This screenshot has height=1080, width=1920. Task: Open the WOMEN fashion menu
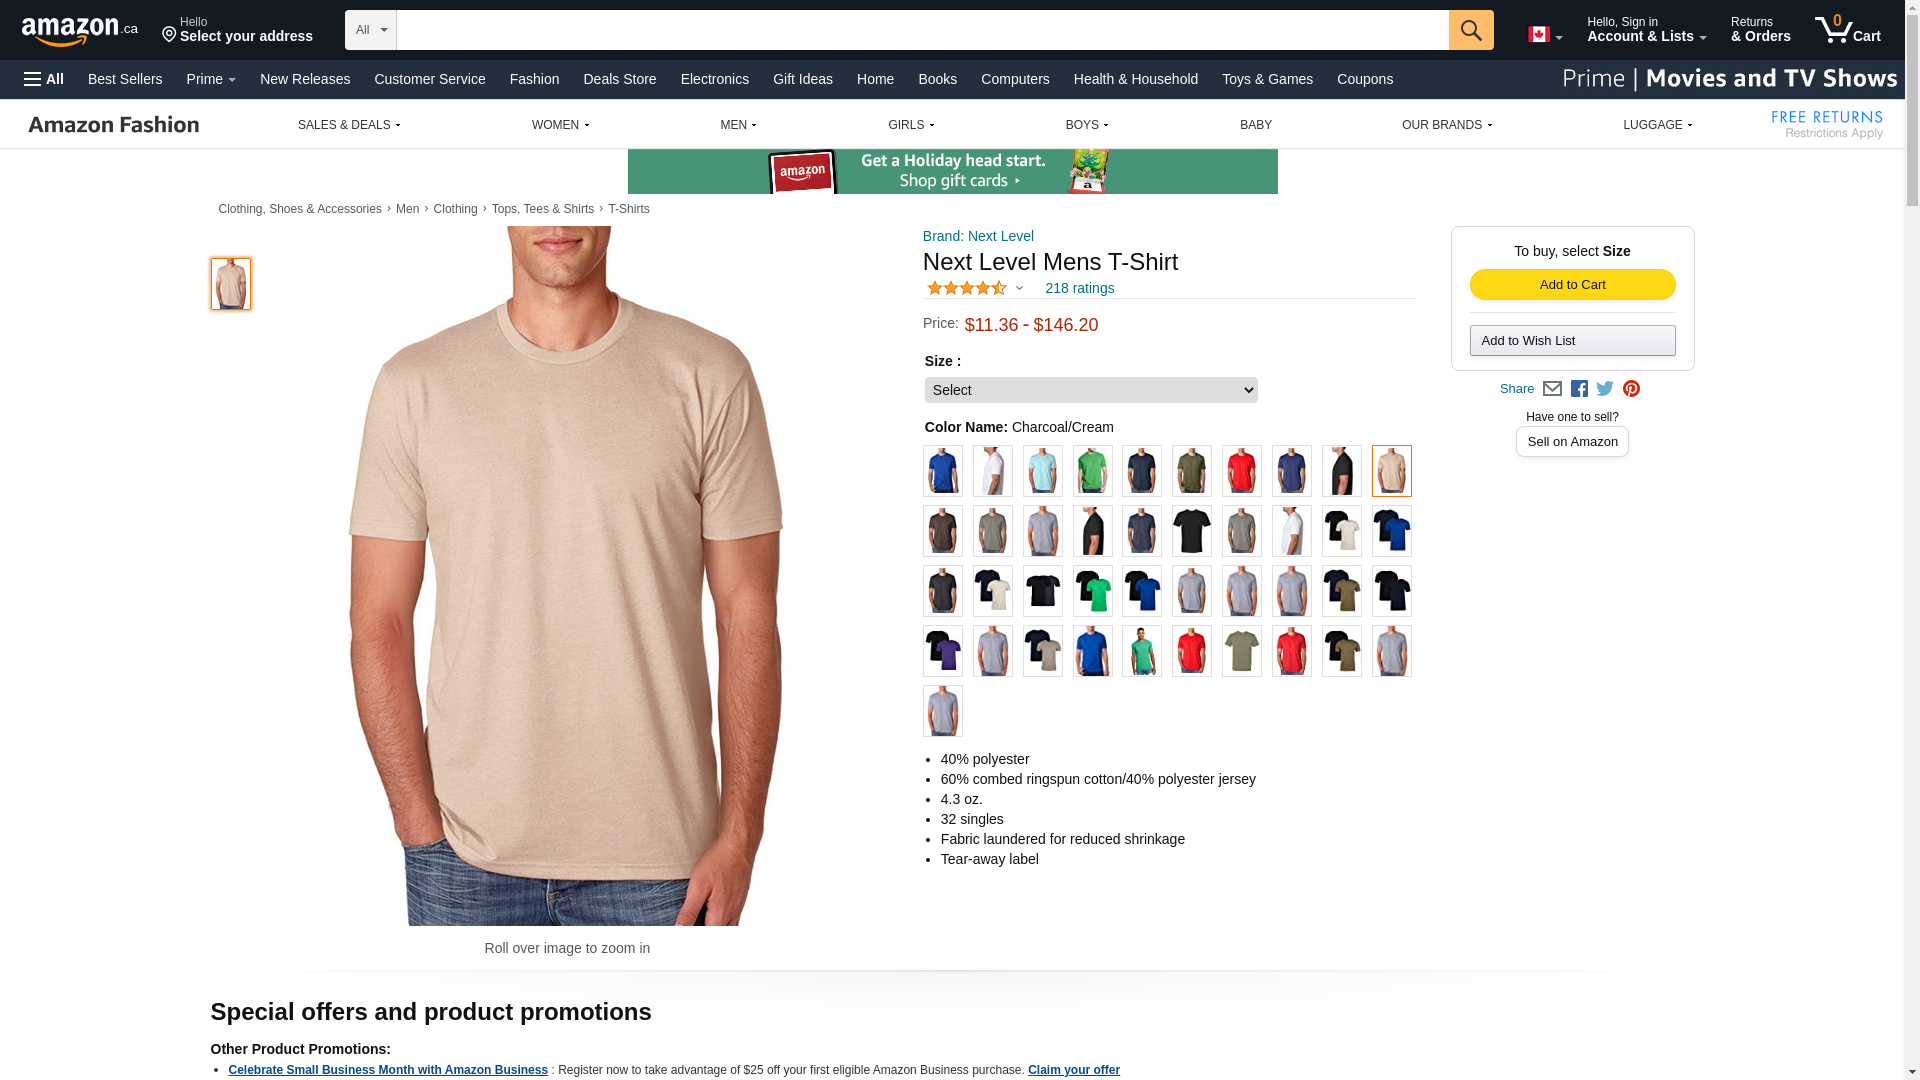pos(560,125)
